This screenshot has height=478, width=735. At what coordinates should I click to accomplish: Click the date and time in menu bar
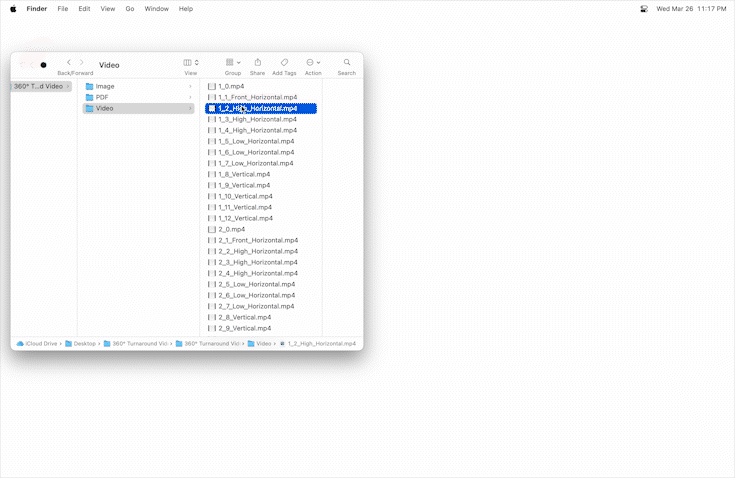(x=691, y=8)
